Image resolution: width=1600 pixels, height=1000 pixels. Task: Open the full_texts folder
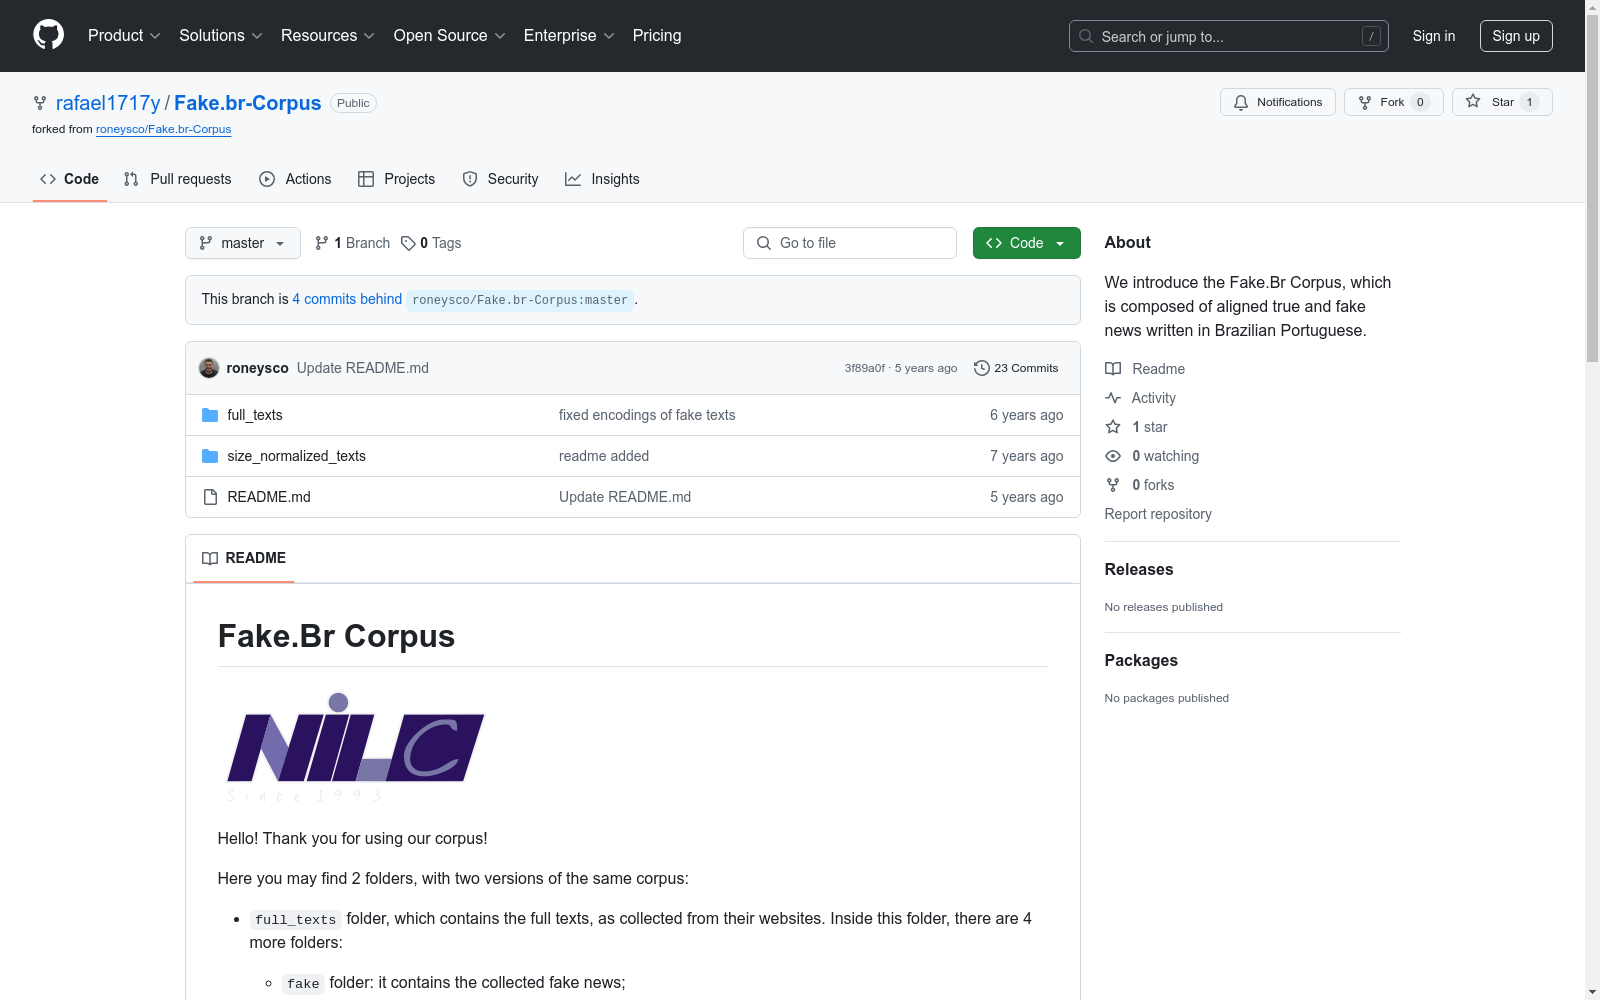(x=255, y=415)
